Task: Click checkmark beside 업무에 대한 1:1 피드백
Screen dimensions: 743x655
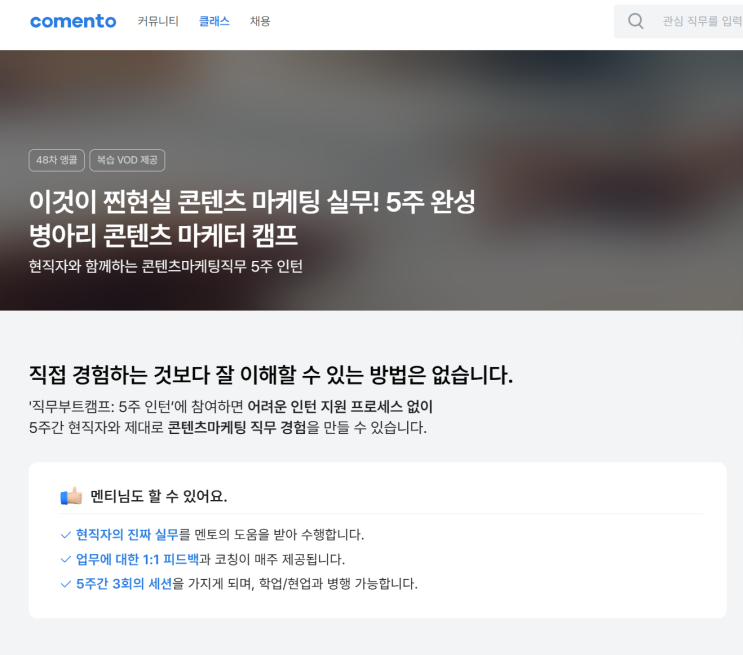Action: pos(66,559)
